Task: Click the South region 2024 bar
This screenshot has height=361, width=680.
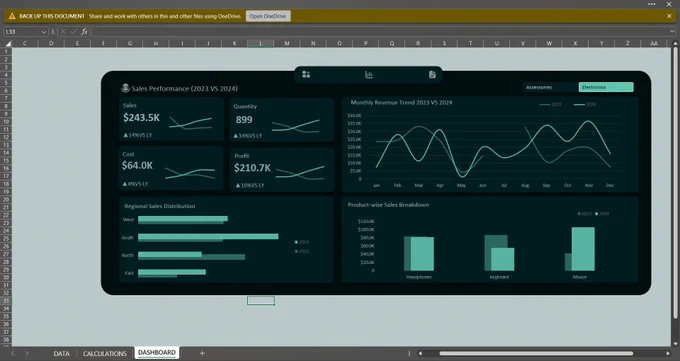Action: tap(208, 236)
